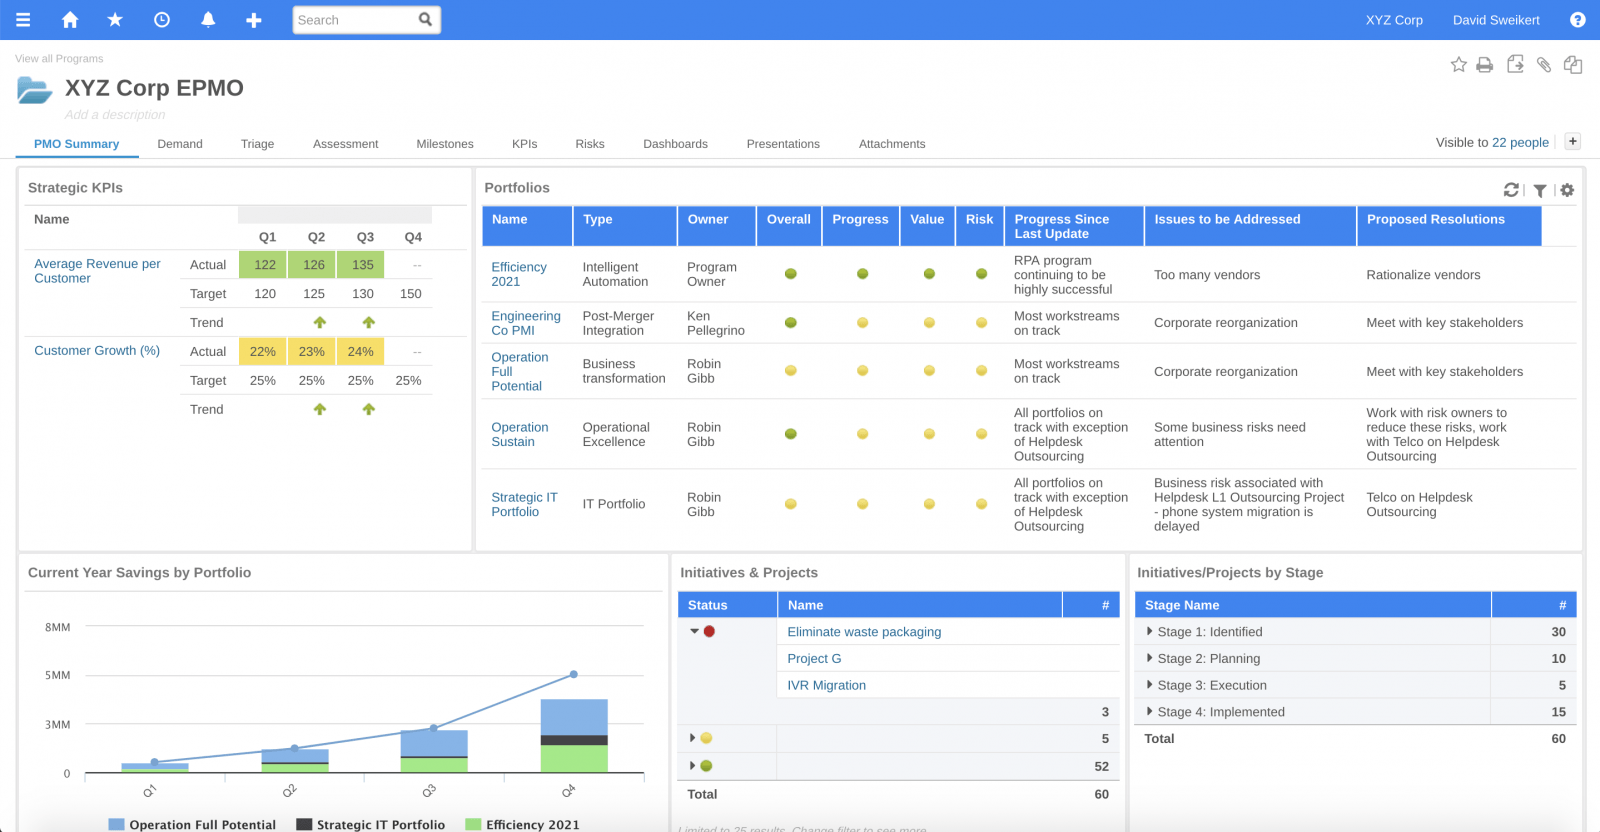The image size is (1600, 832).
Task: Open notifications bell icon
Action: tap(208, 20)
